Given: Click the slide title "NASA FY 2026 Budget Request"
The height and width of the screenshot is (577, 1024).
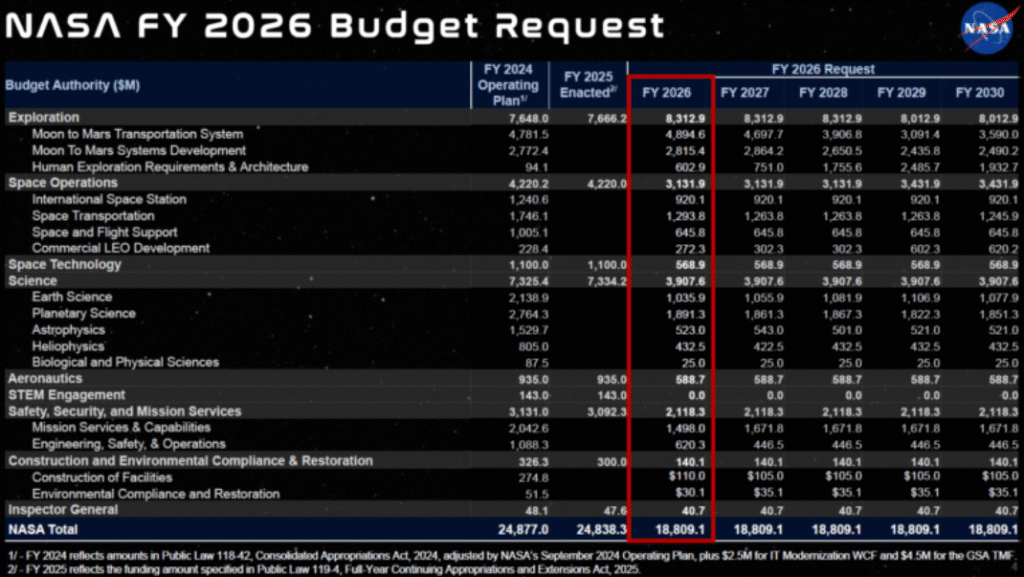Looking at the screenshot, I should tap(335, 27).
